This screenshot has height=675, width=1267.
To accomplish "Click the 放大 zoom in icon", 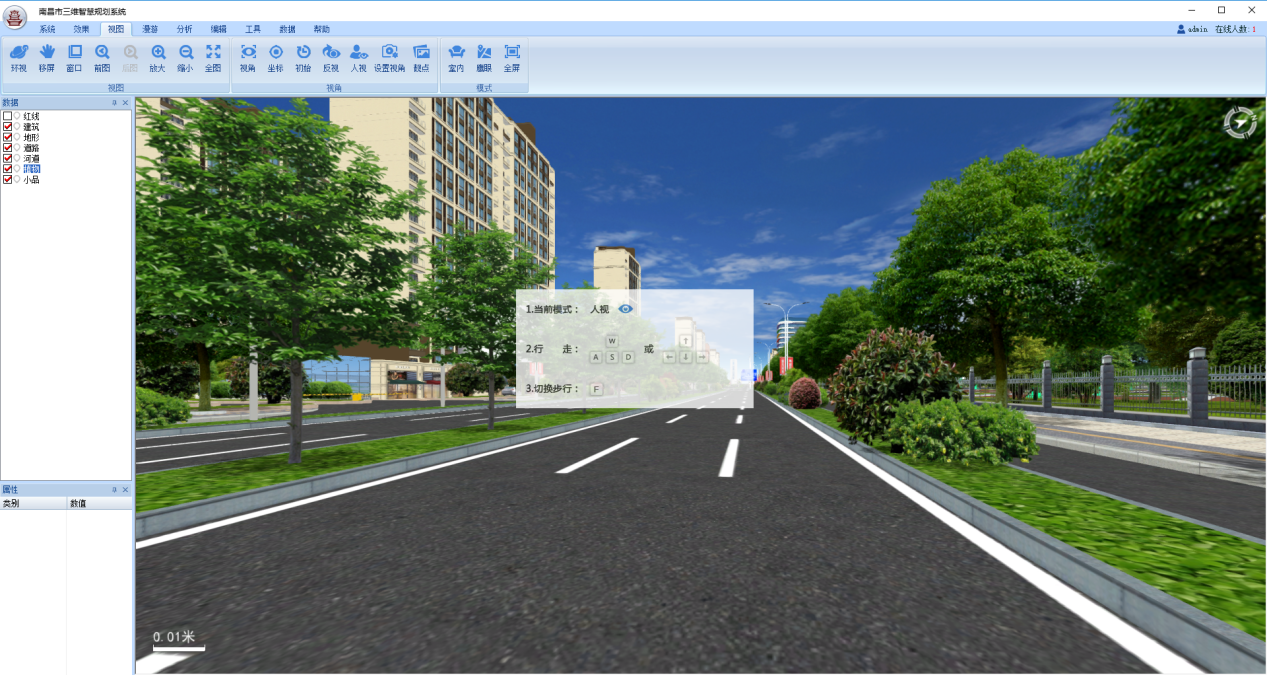I will pyautogui.click(x=157, y=57).
